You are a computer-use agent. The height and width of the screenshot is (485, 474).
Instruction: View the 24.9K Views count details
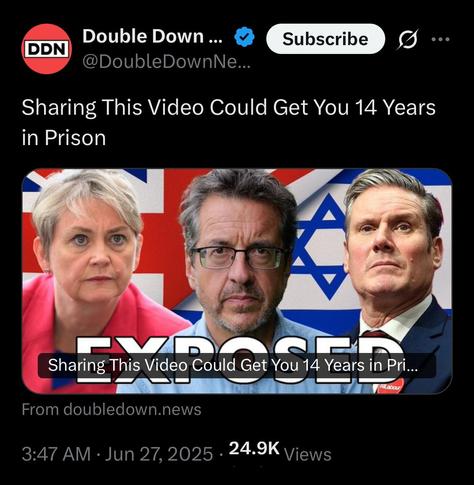(280, 452)
